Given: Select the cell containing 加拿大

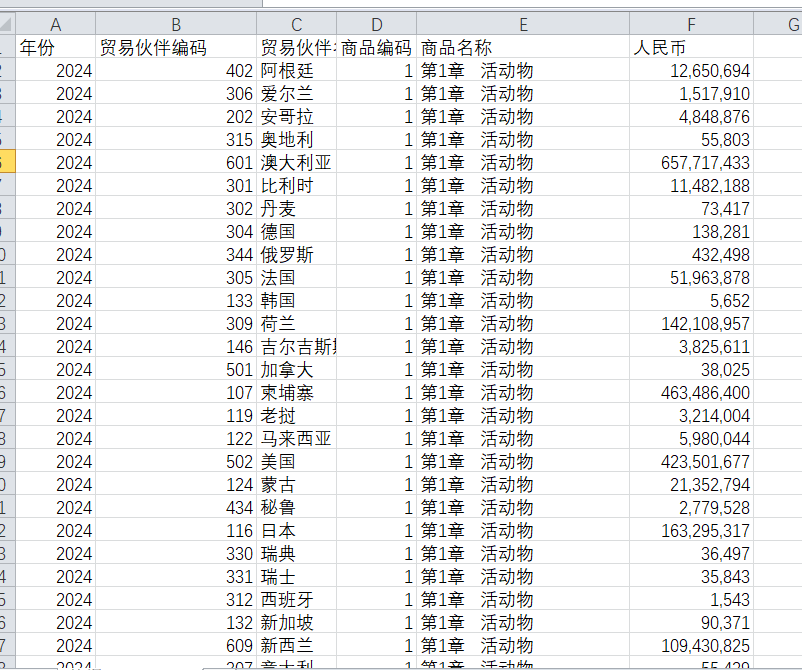Looking at the screenshot, I should coord(296,369).
